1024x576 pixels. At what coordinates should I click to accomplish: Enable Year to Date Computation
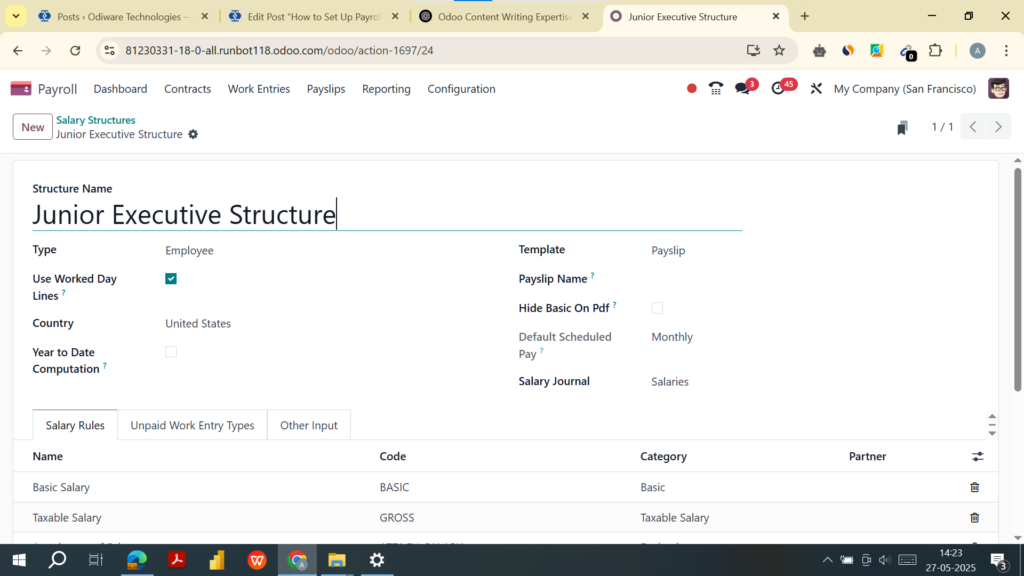click(x=170, y=351)
